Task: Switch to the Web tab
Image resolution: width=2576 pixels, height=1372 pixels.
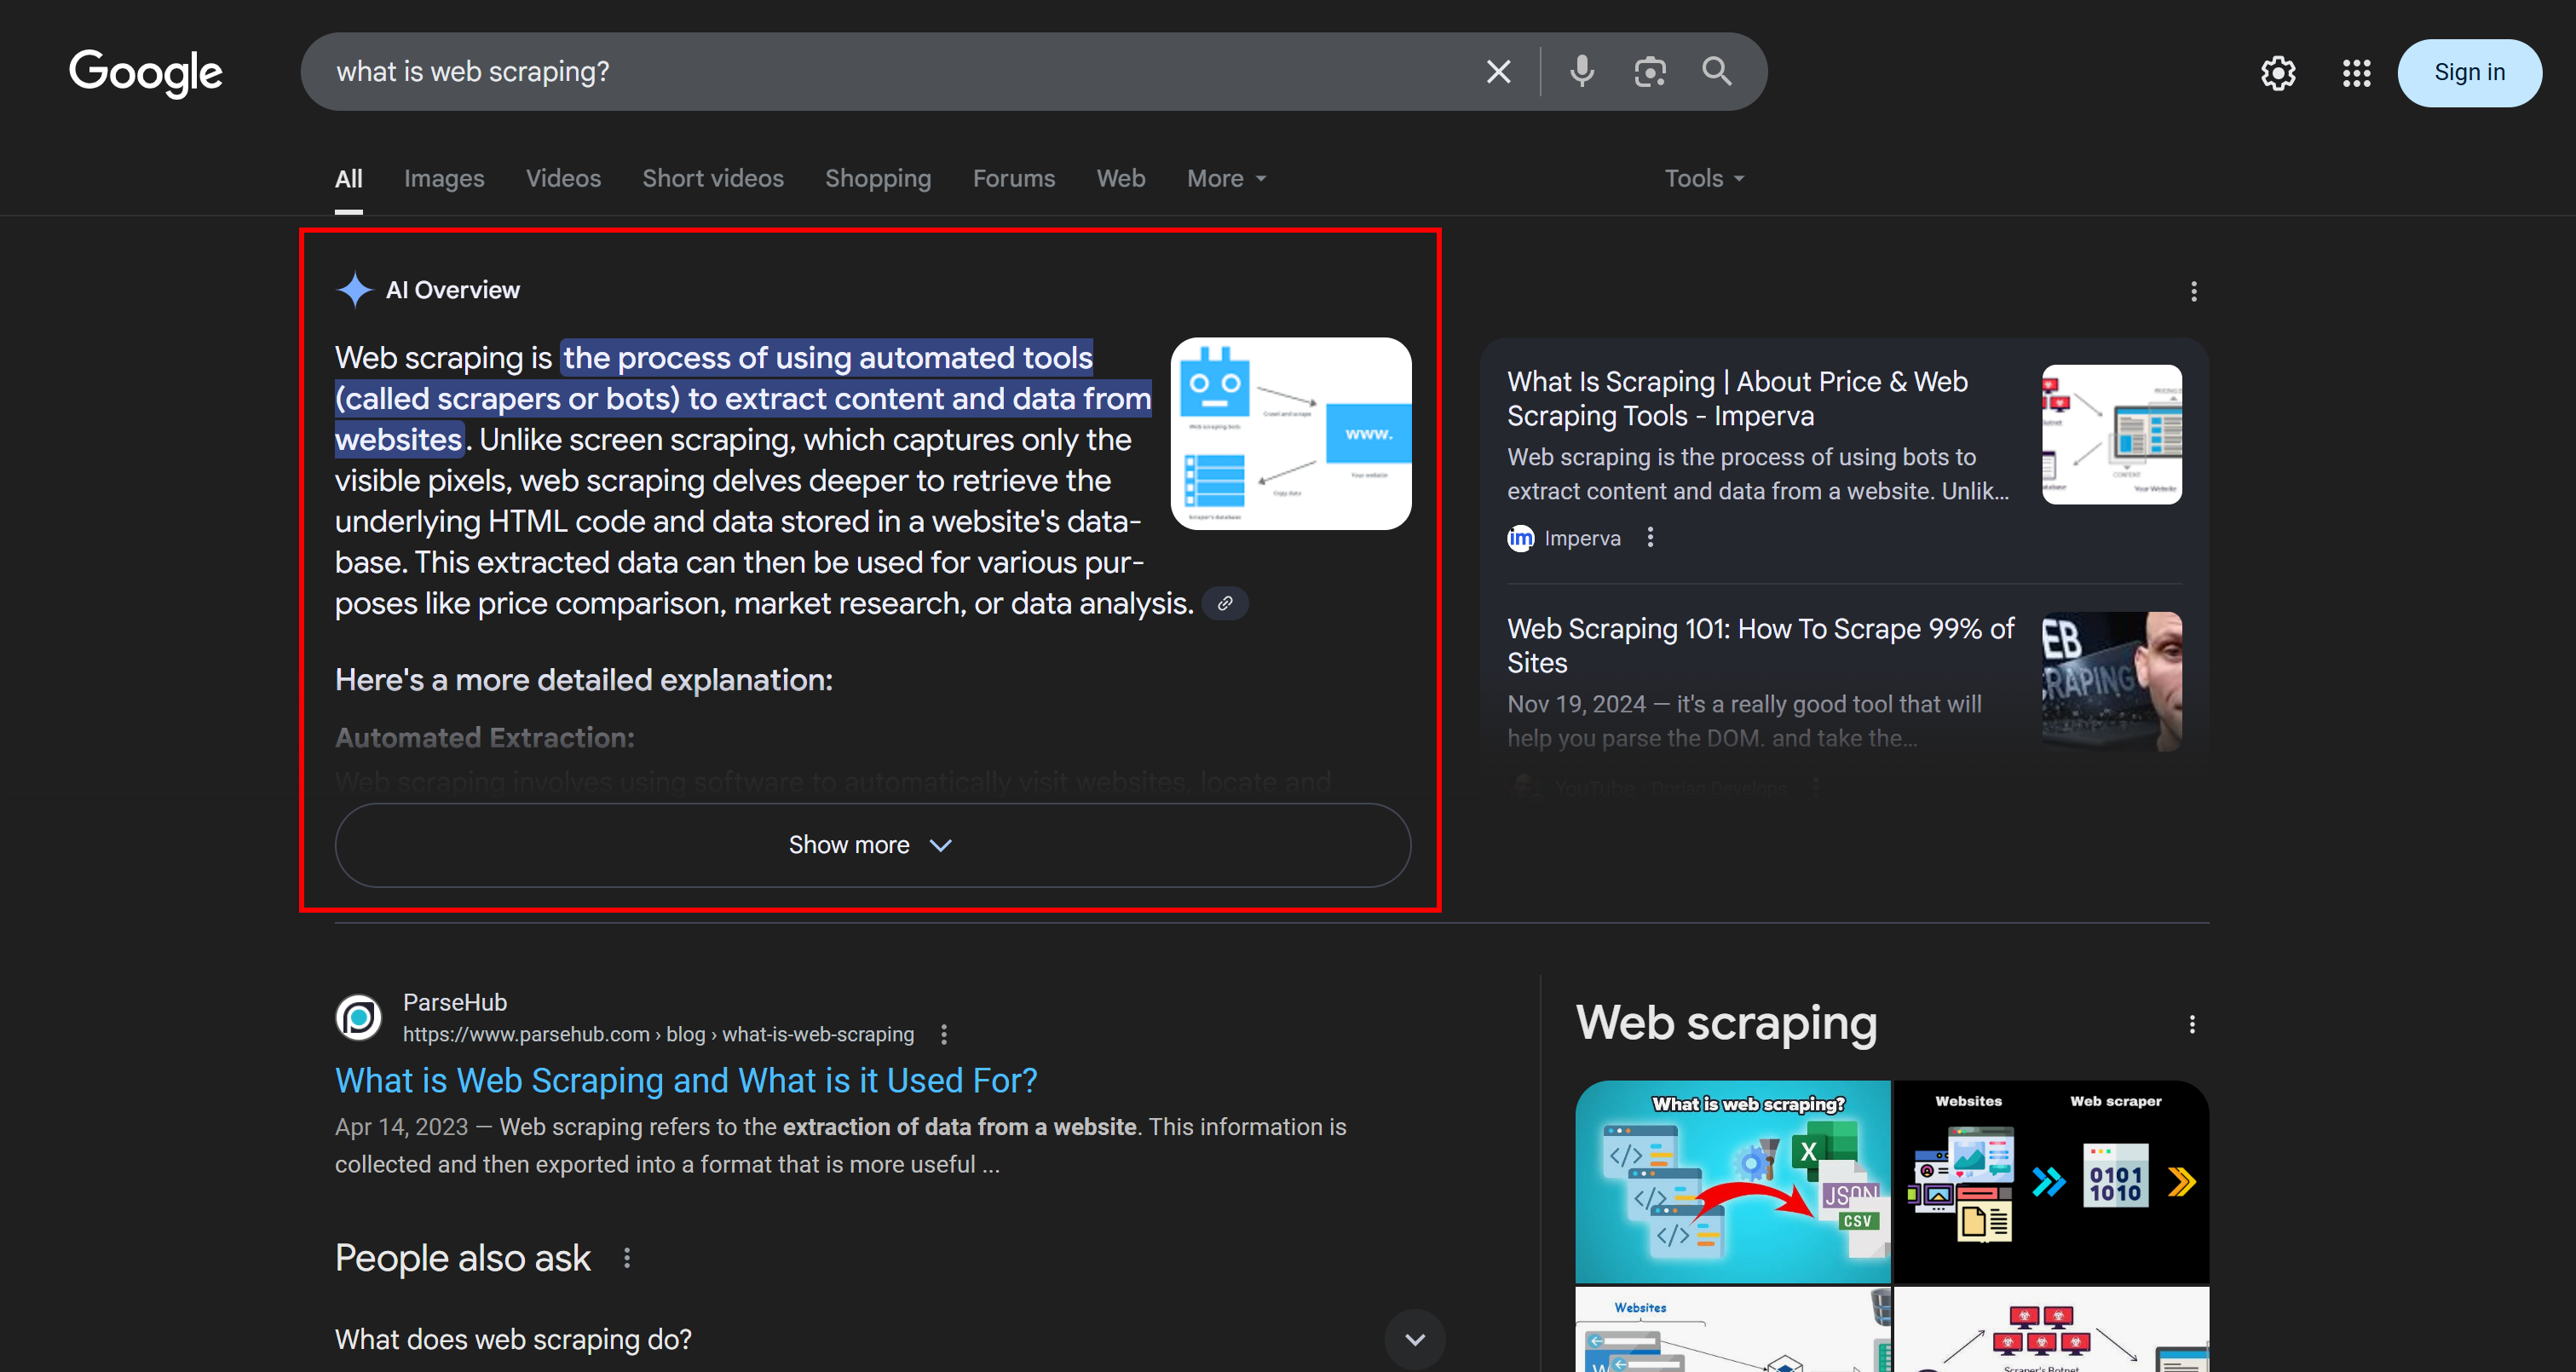Action: (1121, 179)
